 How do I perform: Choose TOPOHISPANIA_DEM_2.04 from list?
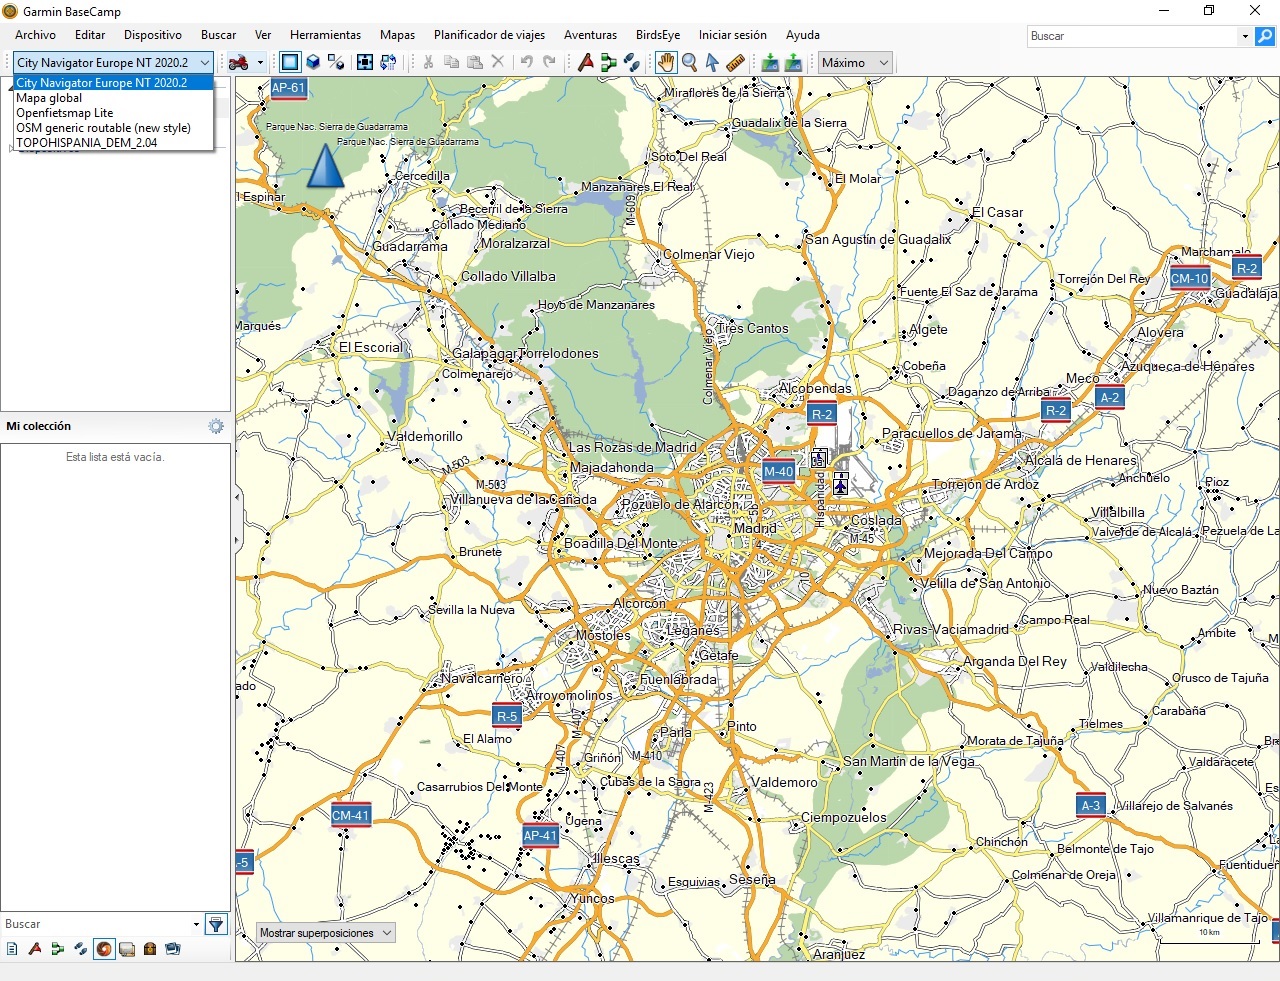[x=113, y=143]
